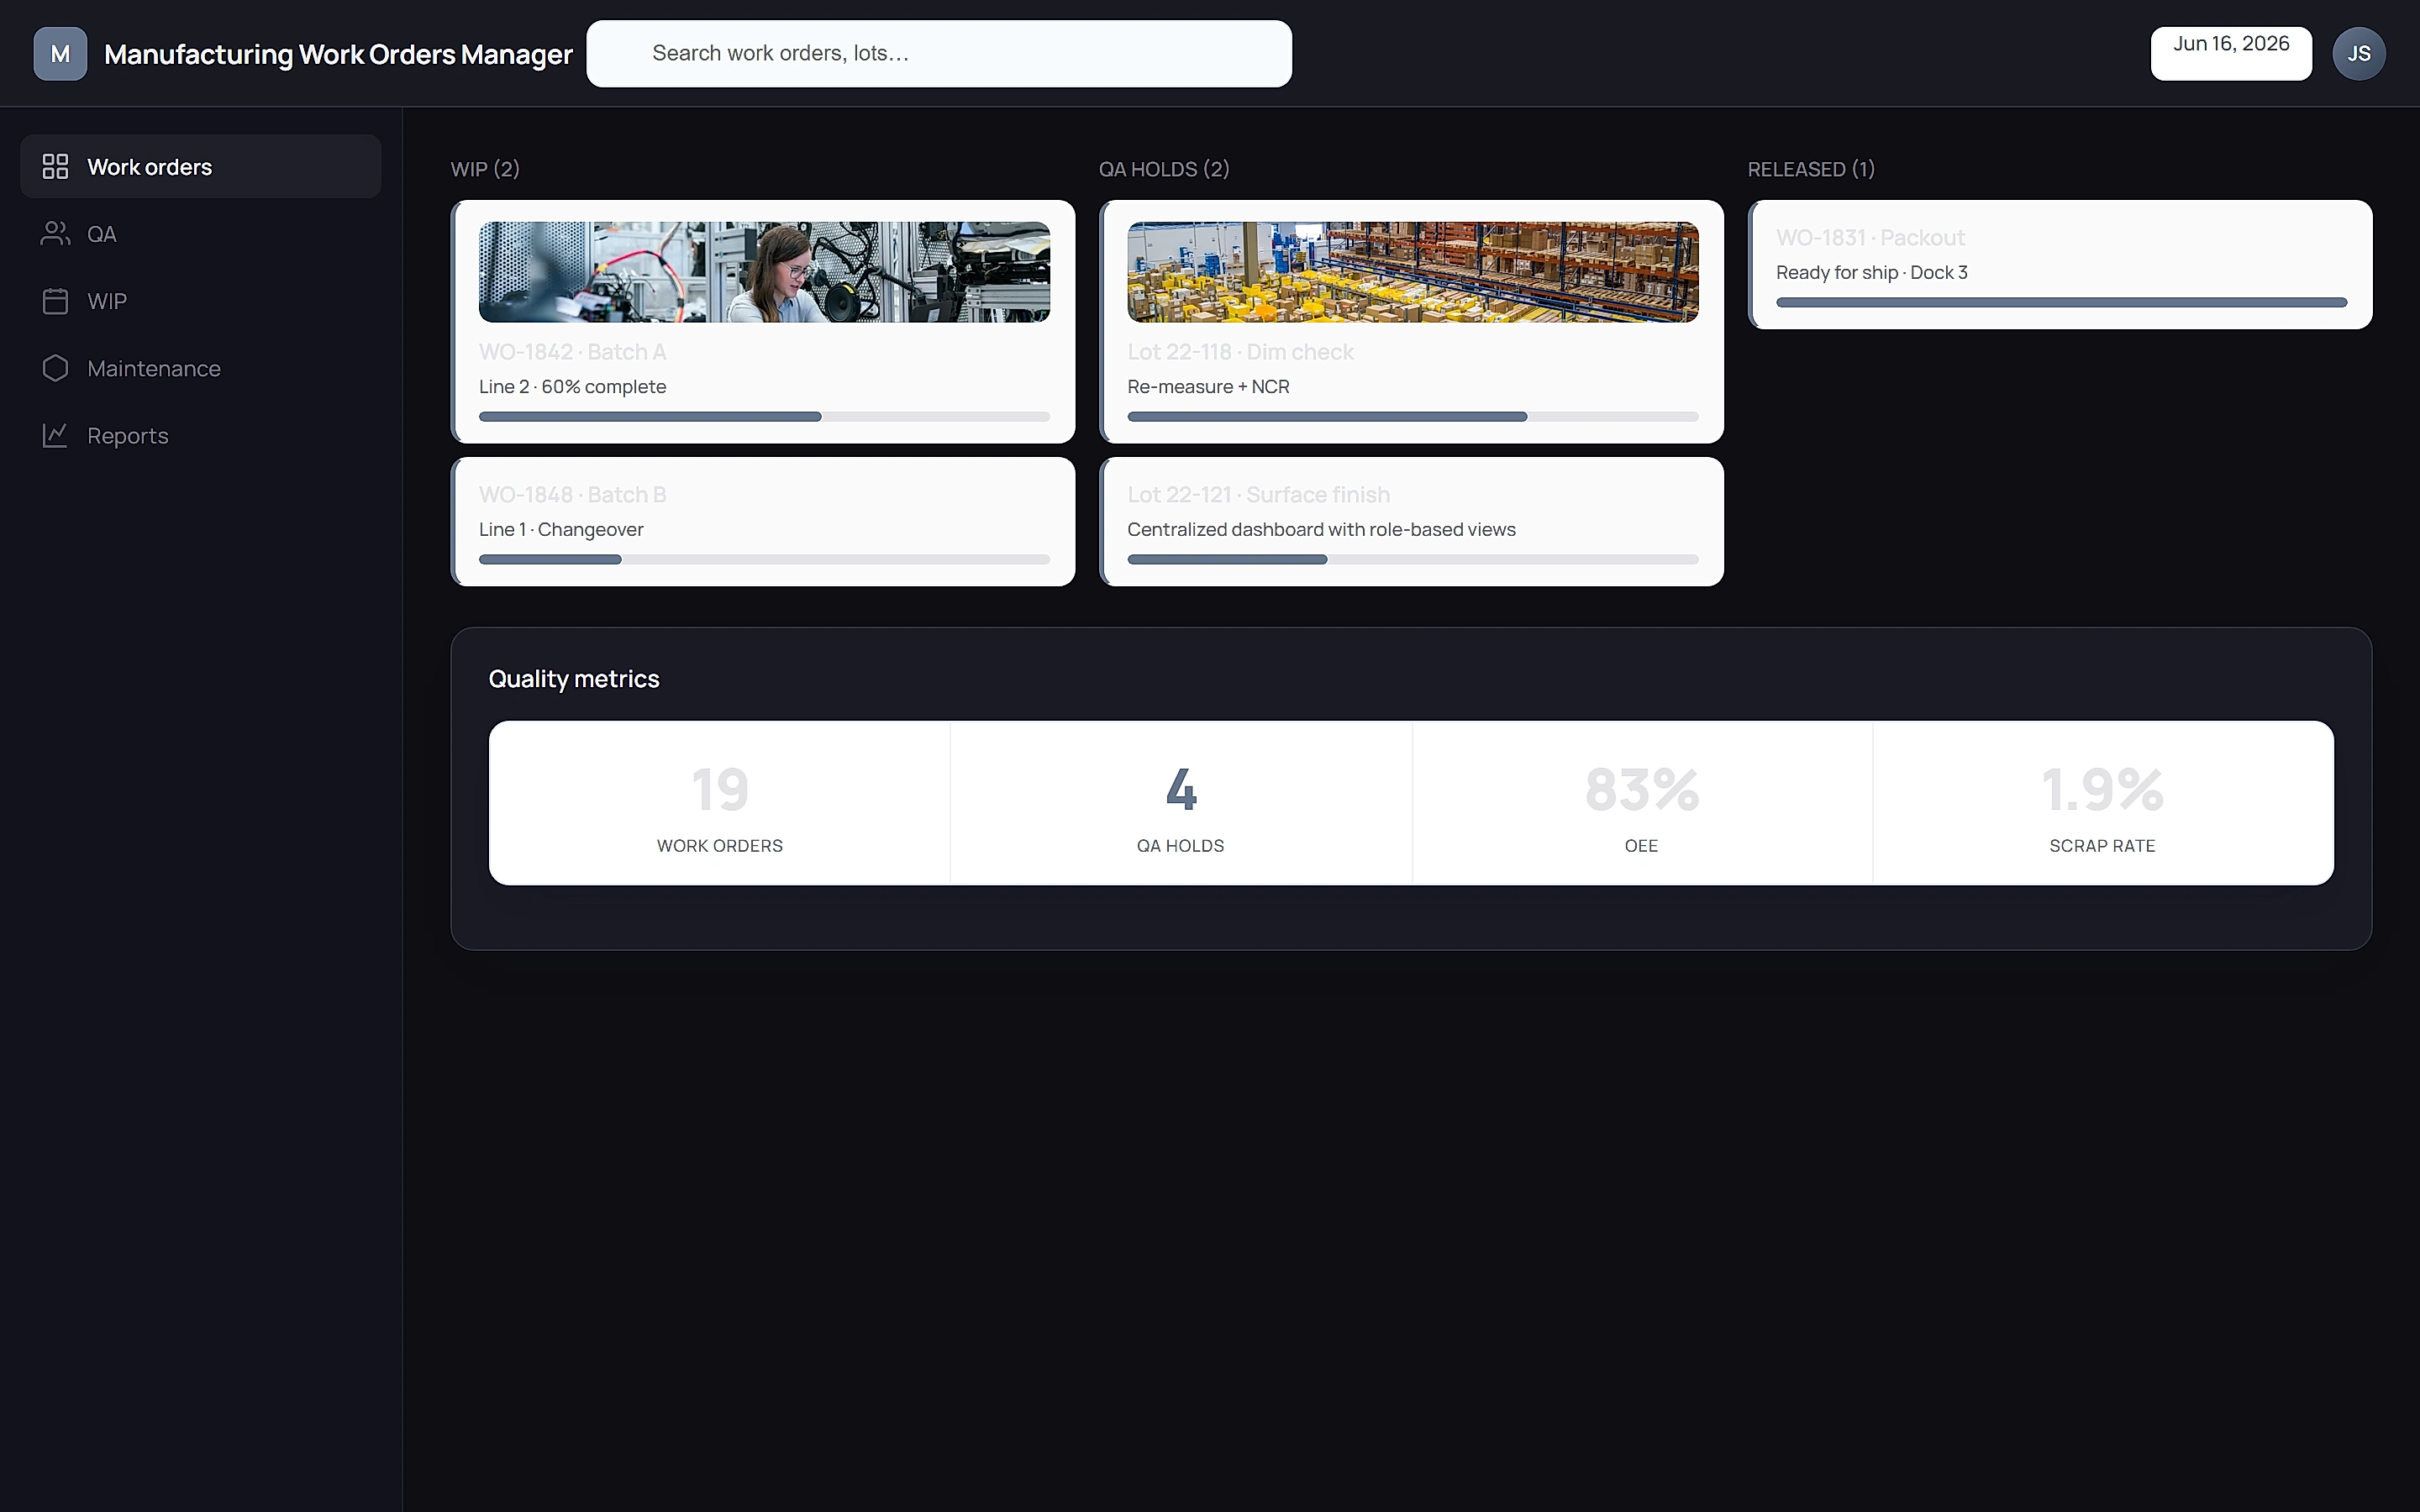Click the M app logo icon
This screenshot has width=2420, height=1512.
60,54
